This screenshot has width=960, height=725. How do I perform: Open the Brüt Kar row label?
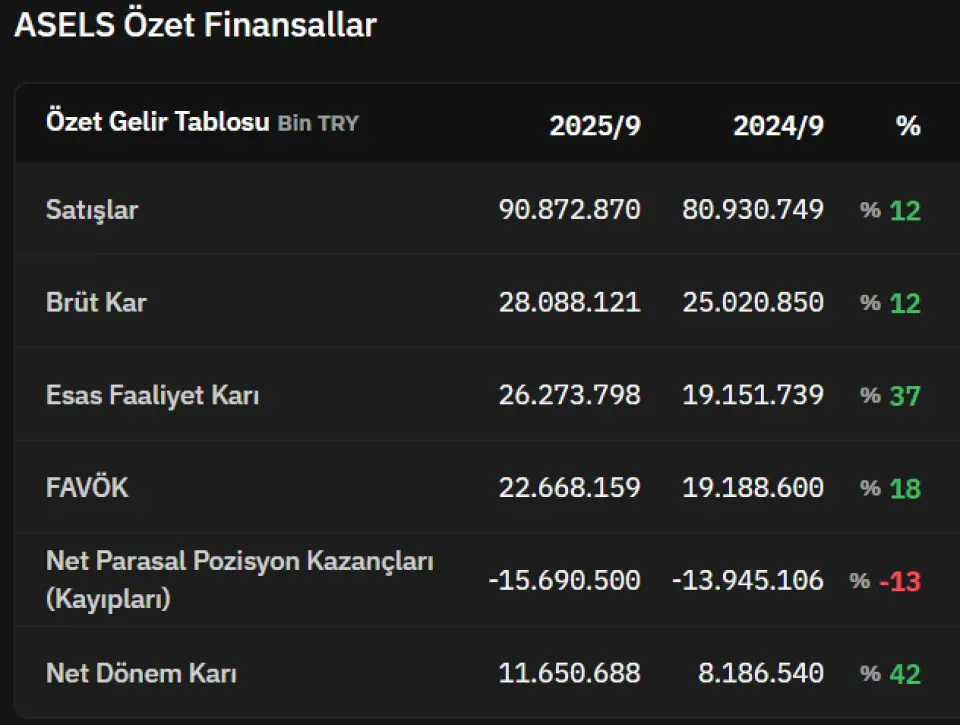point(96,302)
